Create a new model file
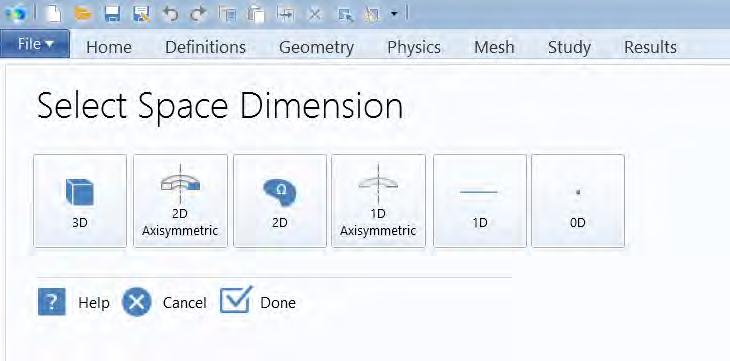 point(54,14)
